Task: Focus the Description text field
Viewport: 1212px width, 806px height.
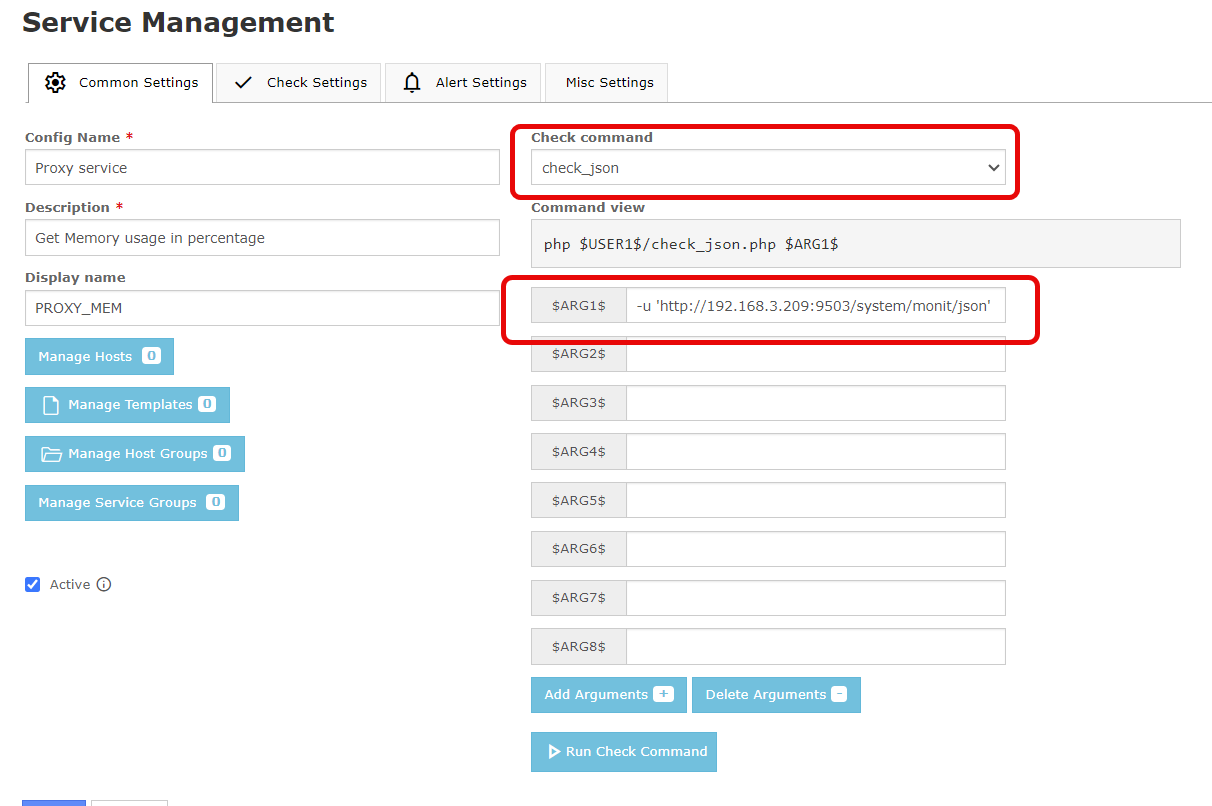Action: pyautogui.click(x=261, y=238)
